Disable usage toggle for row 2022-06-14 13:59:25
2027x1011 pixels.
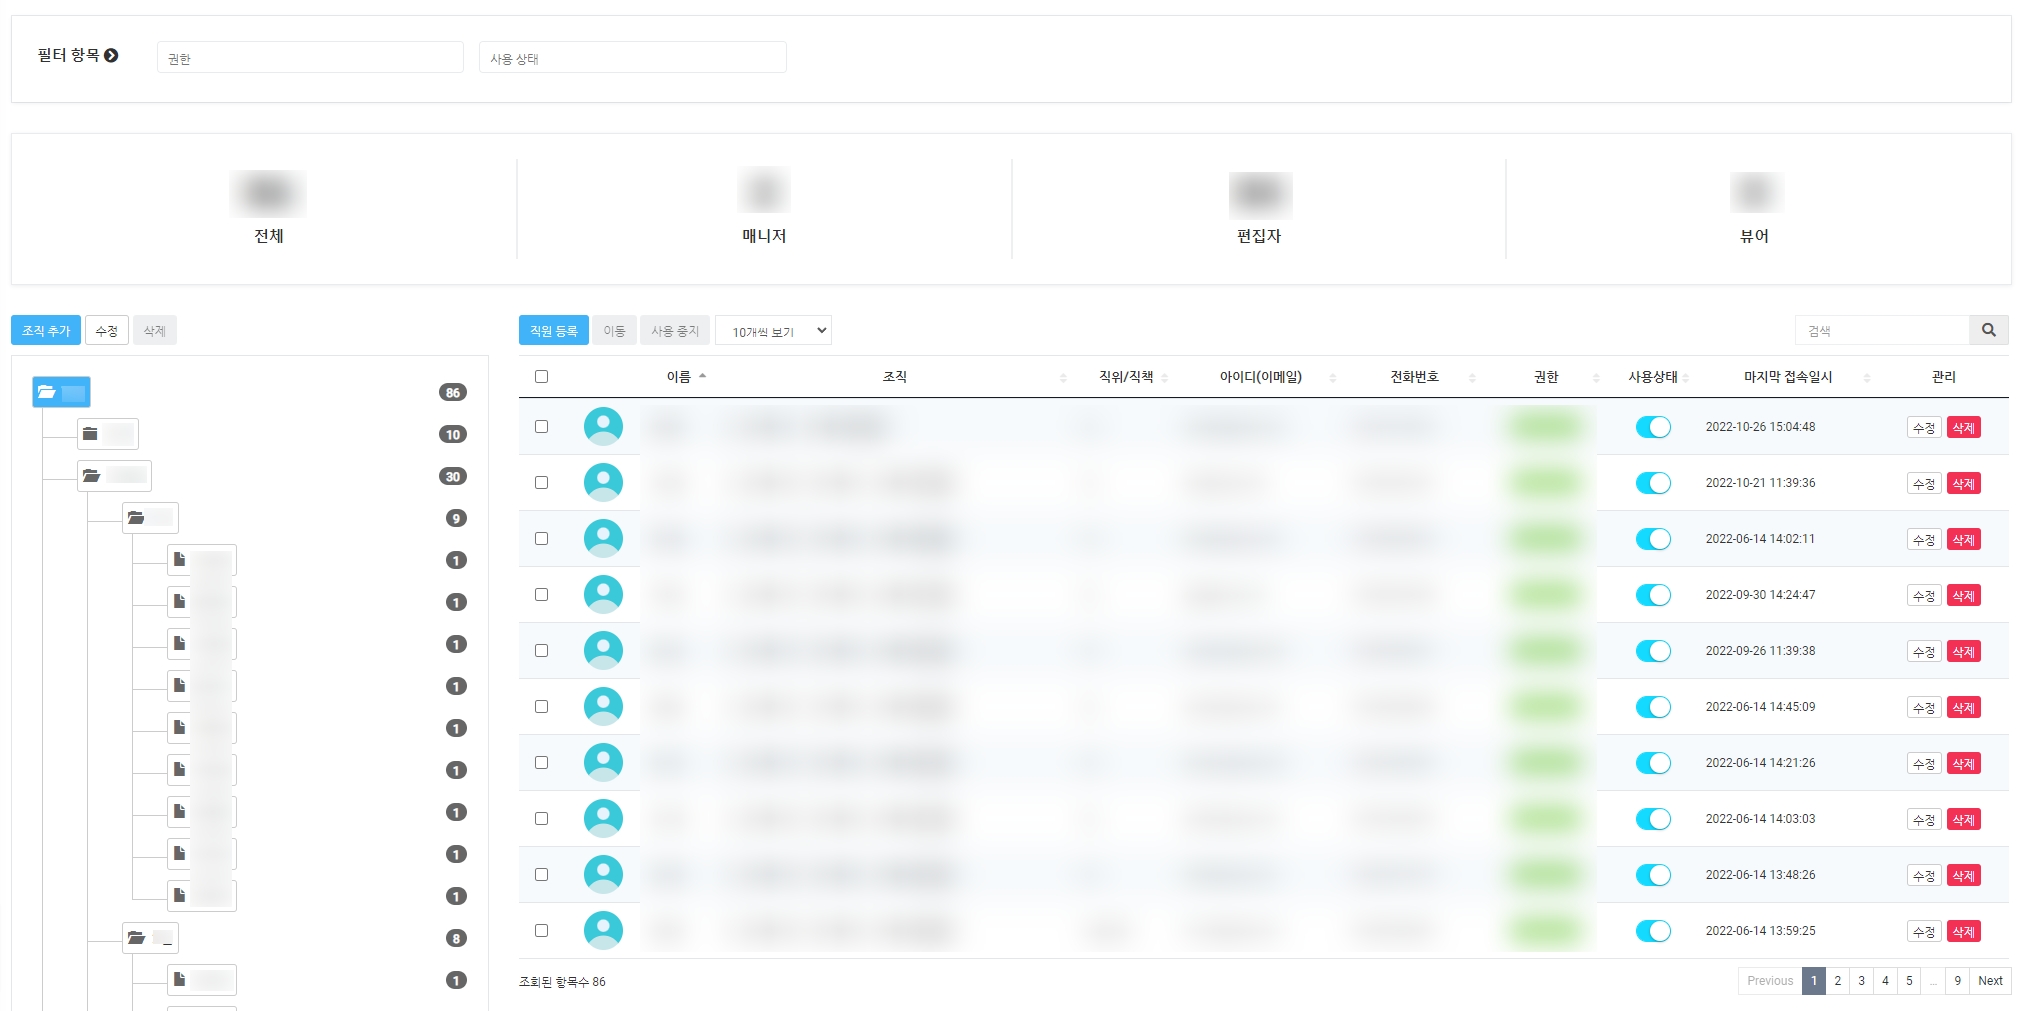1652,931
